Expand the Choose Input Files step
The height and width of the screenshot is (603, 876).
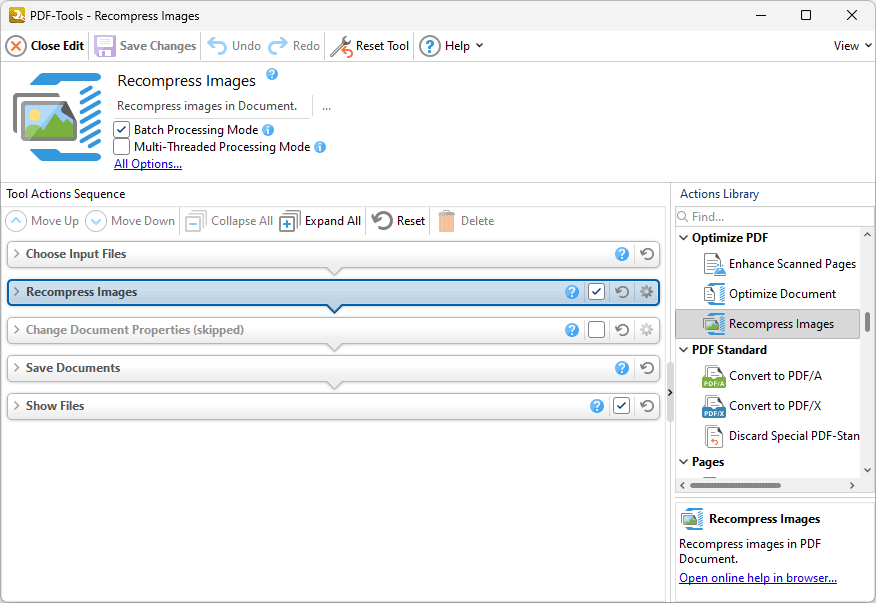pyautogui.click(x=17, y=254)
